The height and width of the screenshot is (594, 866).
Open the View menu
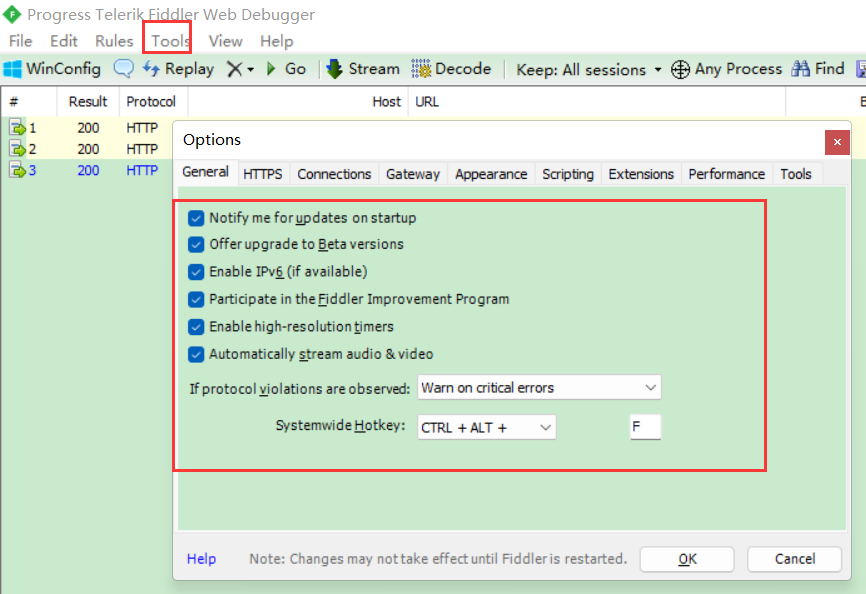(225, 41)
